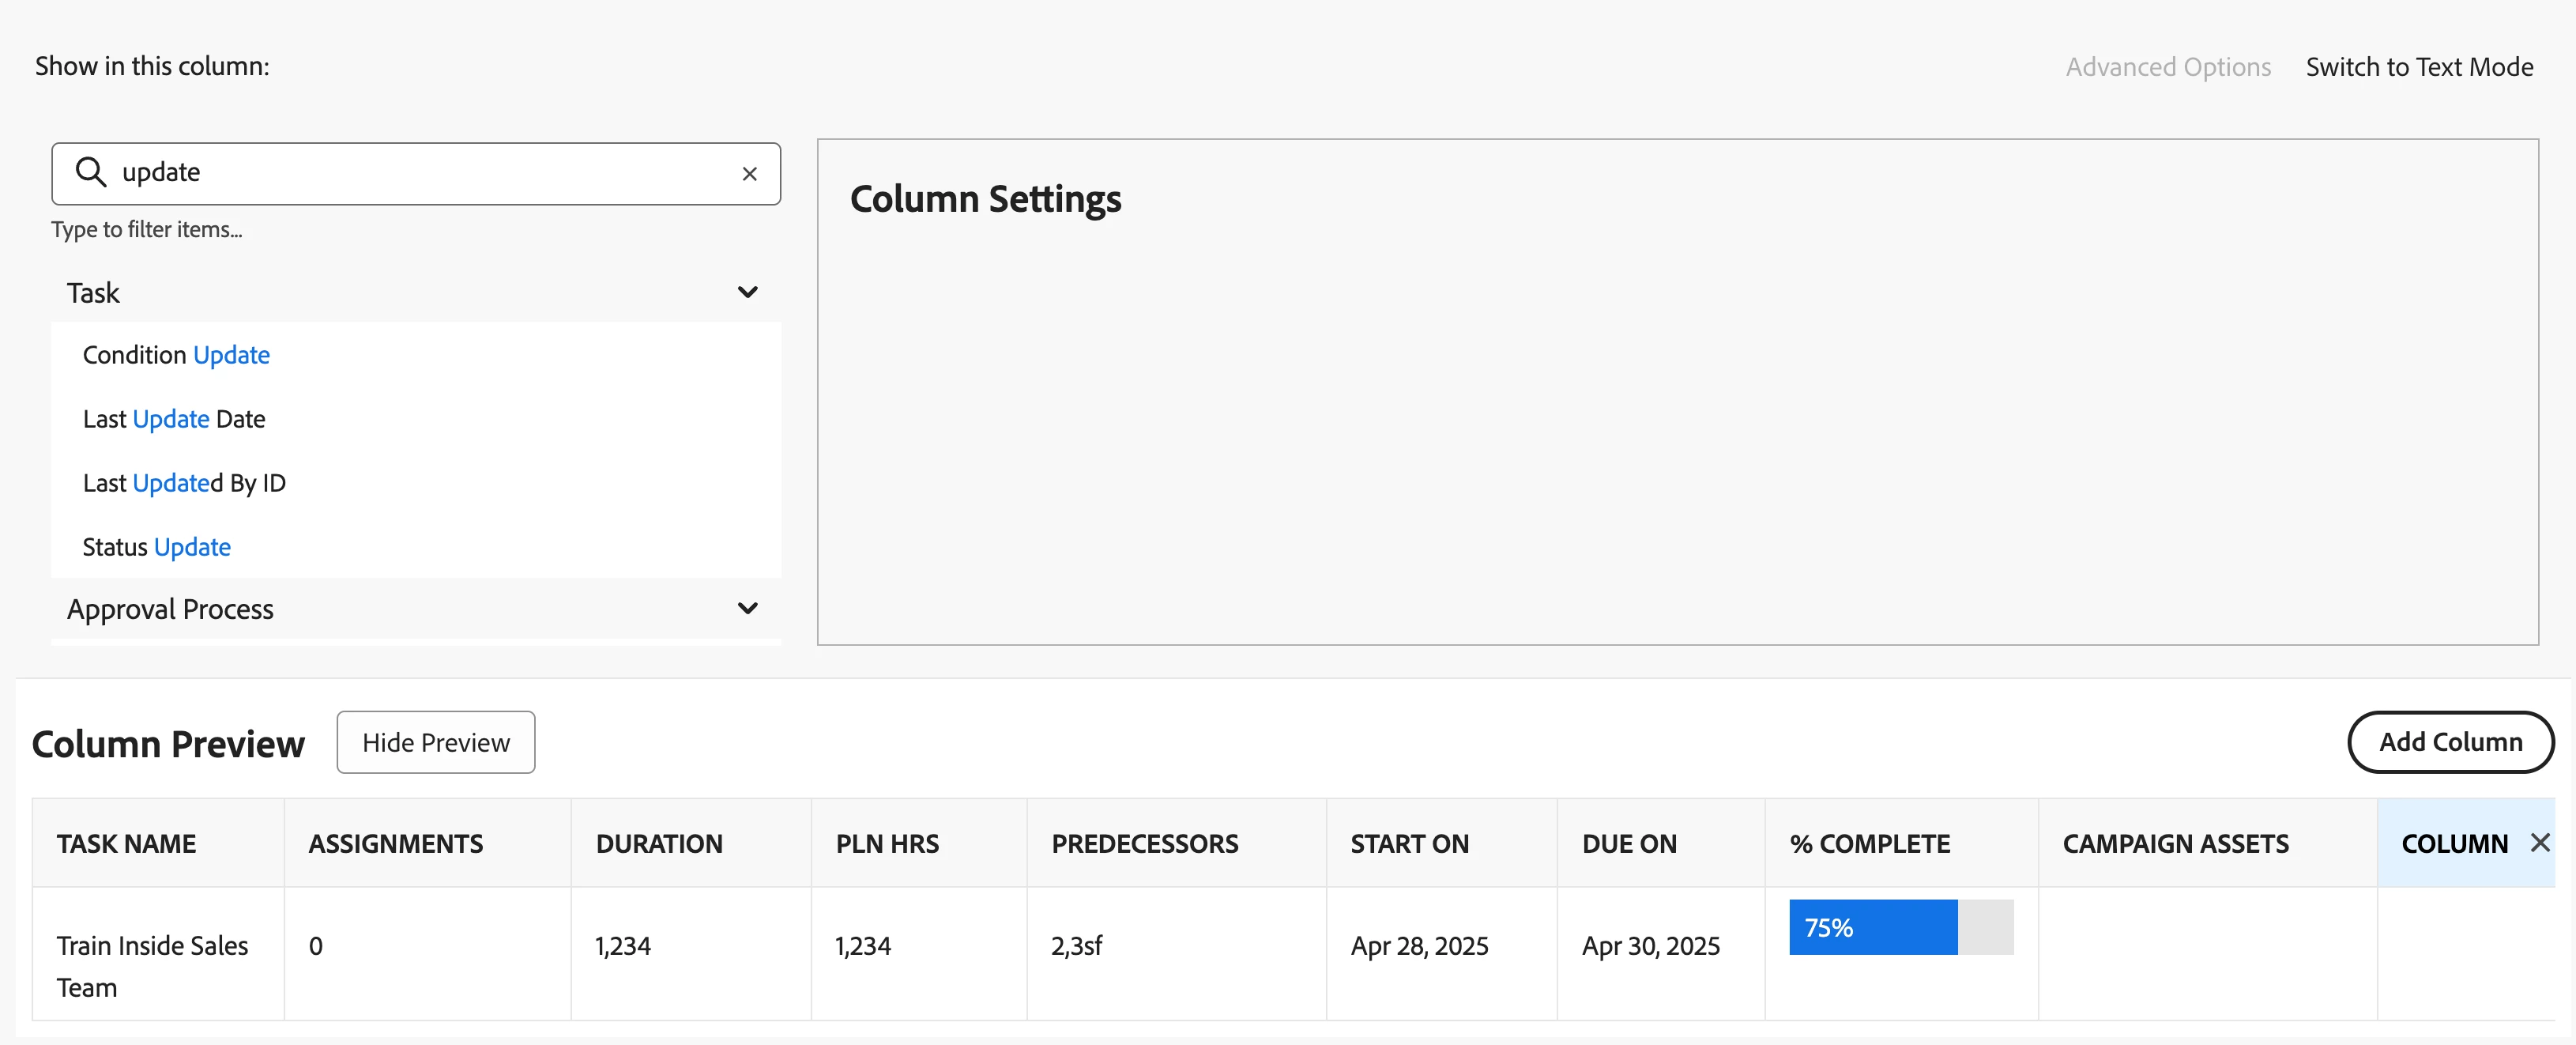The width and height of the screenshot is (2576, 1045).
Task: Select Condition Update field
Action: click(176, 355)
